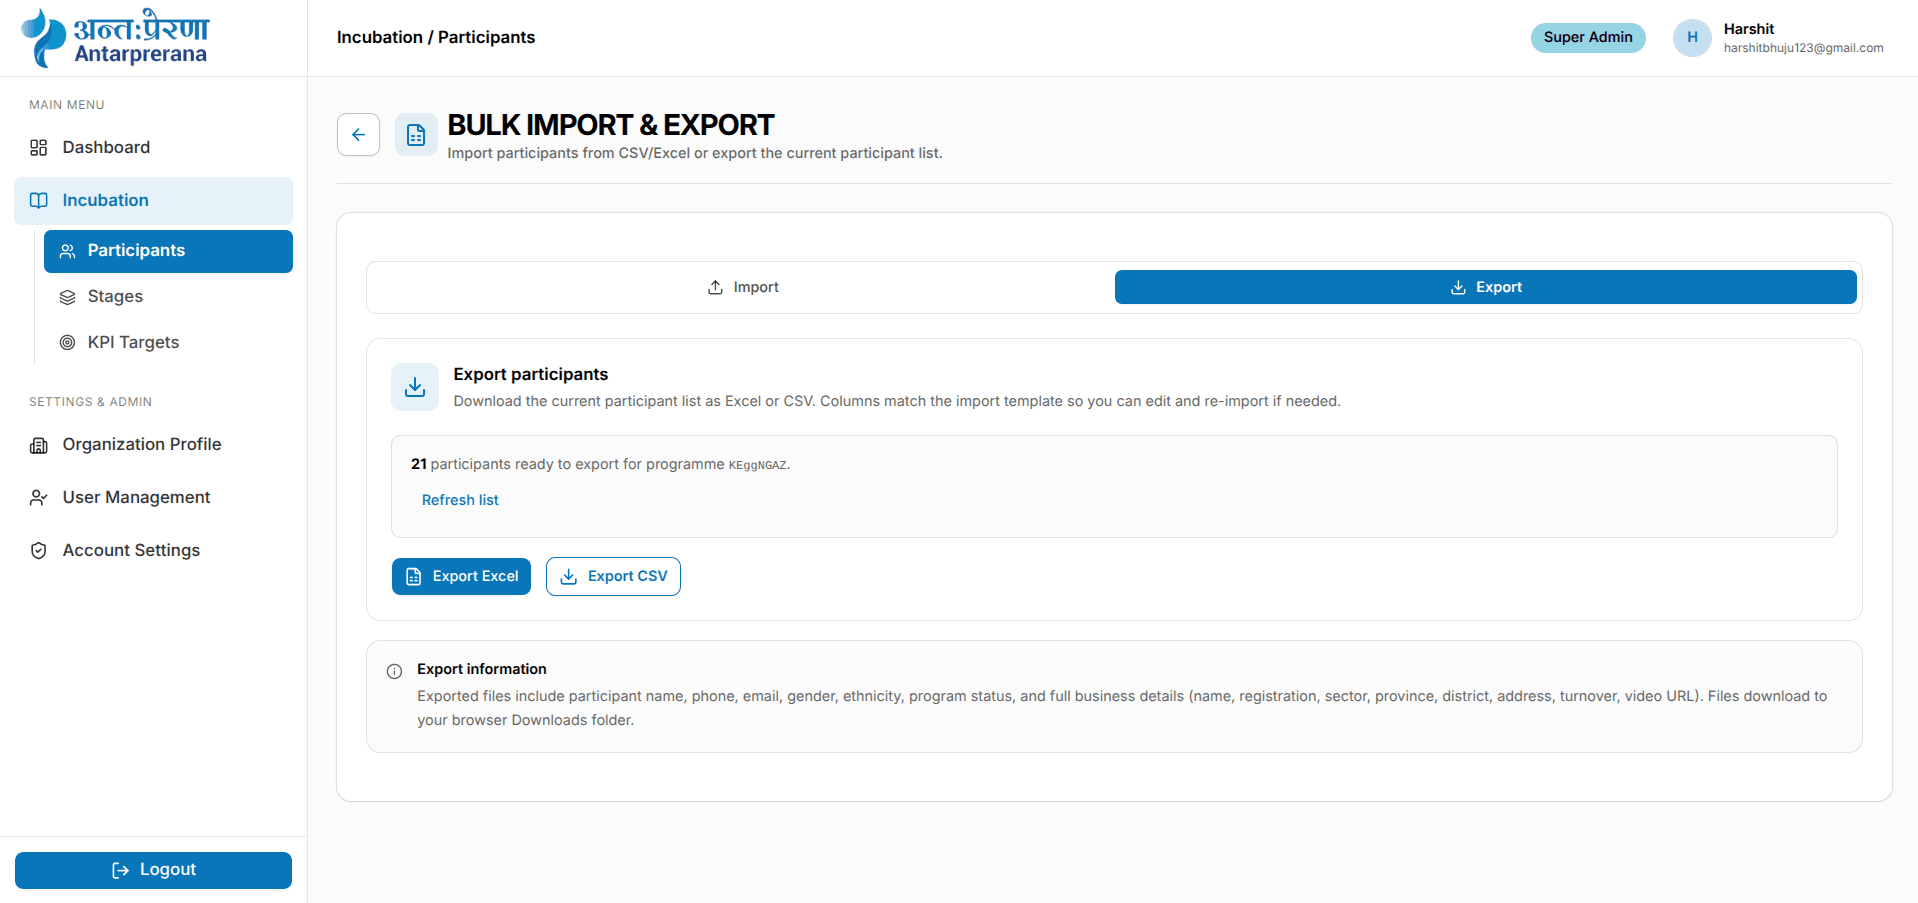Click the programme code KEggNGAZ
The image size is (1918, 903).
[x=757, y=465]
